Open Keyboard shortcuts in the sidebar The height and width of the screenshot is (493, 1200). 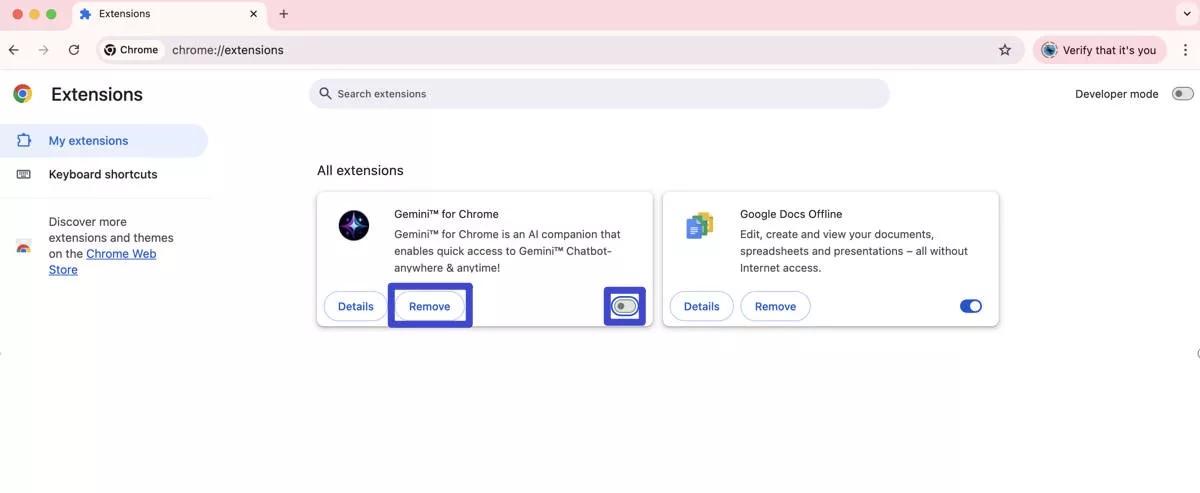104,174
